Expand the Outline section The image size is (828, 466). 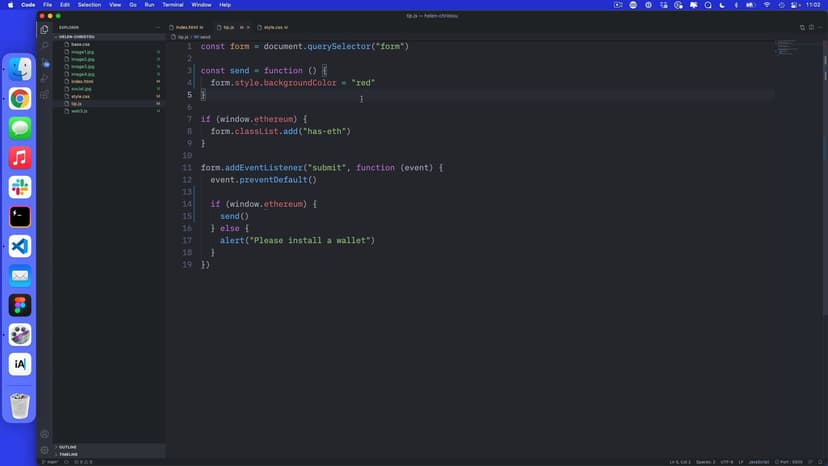68,447
